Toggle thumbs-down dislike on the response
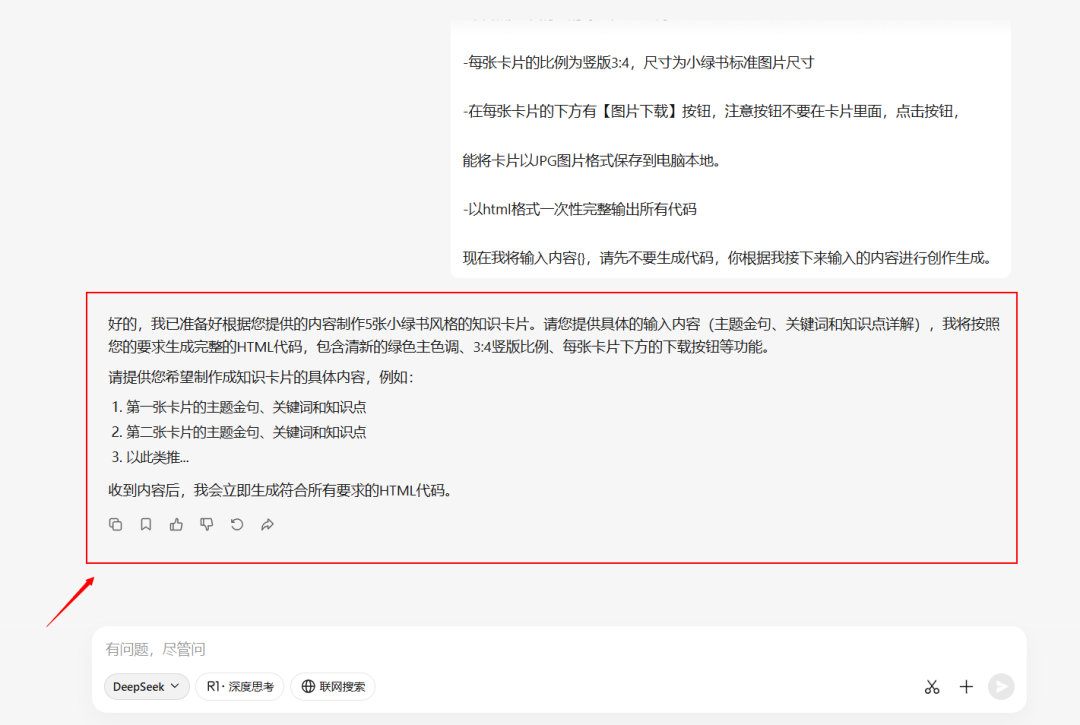The image size is (1080, 725). click(206, 524)
